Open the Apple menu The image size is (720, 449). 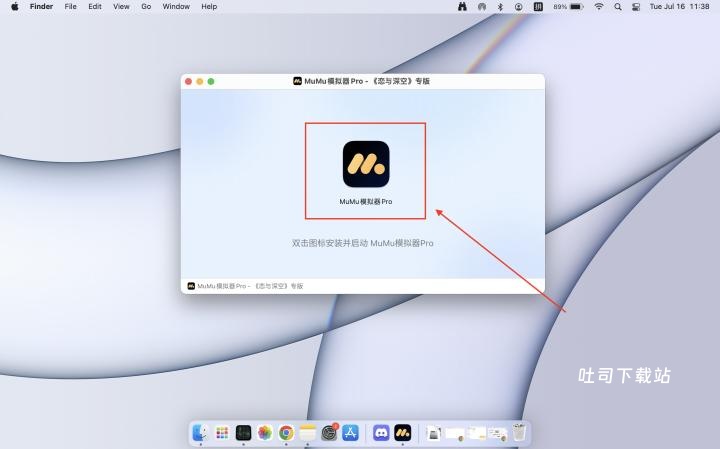[x=15, y=6]
